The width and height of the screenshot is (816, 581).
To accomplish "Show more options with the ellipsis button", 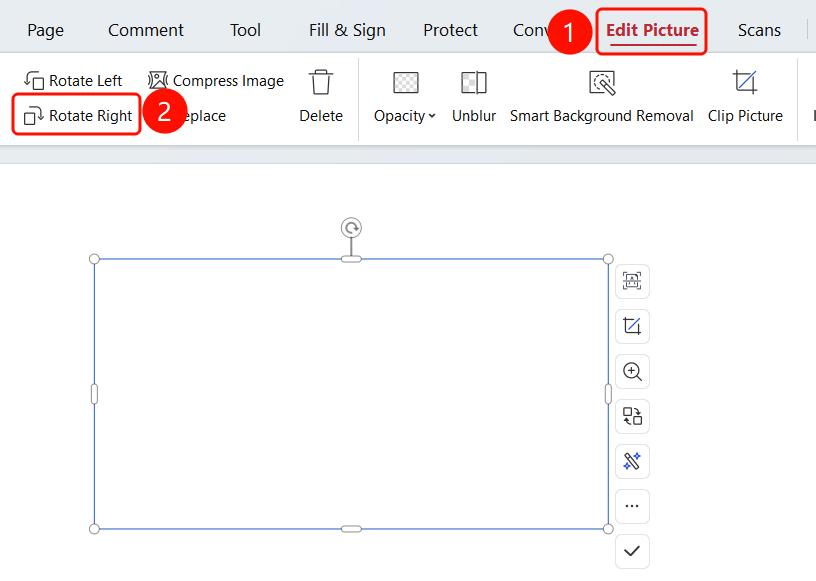I will pos(632,506).
